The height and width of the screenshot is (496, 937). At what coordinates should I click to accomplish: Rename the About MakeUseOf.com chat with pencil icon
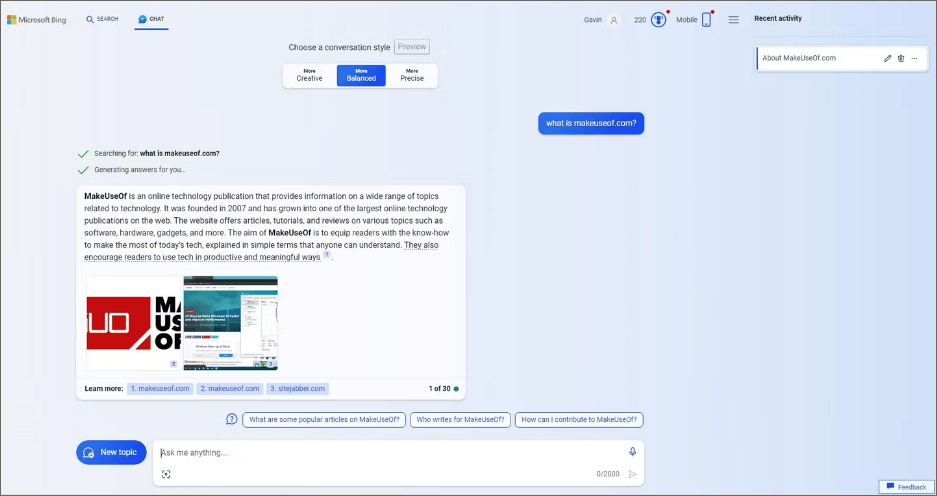pos(887,59)
